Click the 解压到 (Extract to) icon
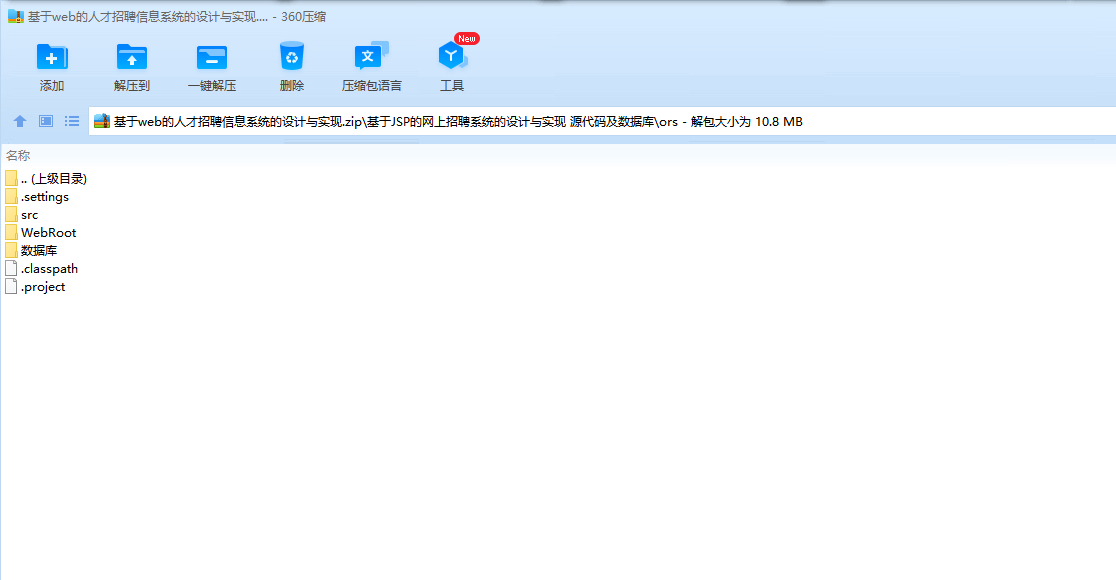Viewport: 1116px width, 580px height. [x=132, y=58]
